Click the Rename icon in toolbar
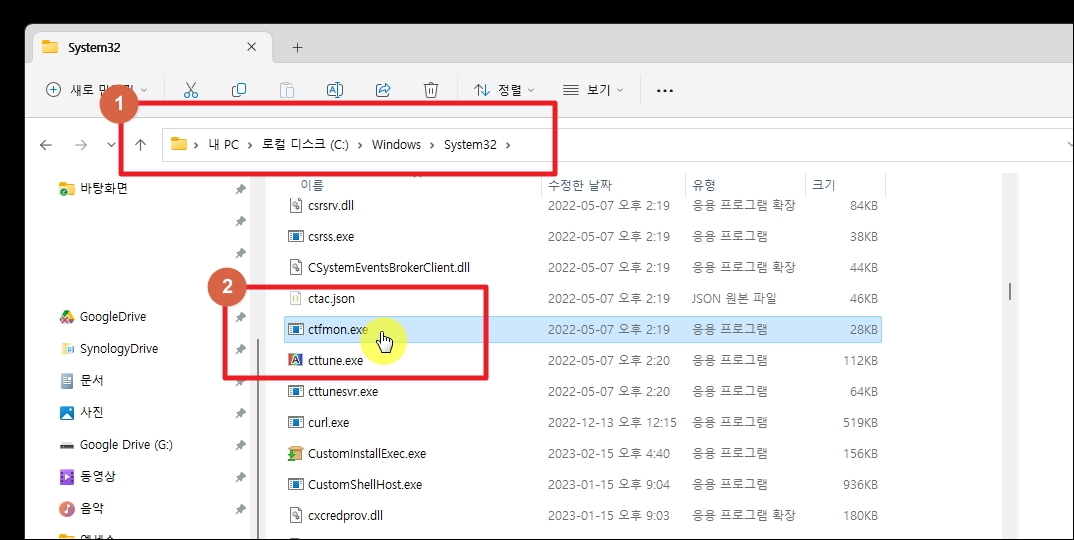The height and width of the screenshot is (540, 1074). tap(334, 90)
